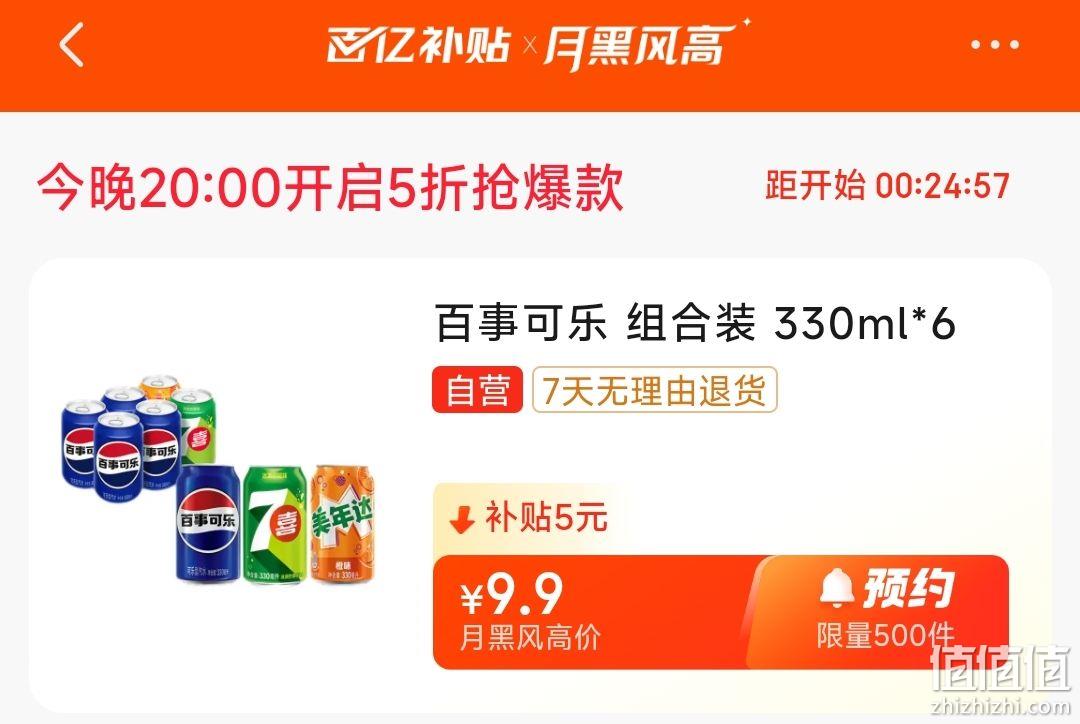This screenshot has width=1080, height=724.
Task: Tap the red down-arrow subsidy icon
Action: click(461, 520)
